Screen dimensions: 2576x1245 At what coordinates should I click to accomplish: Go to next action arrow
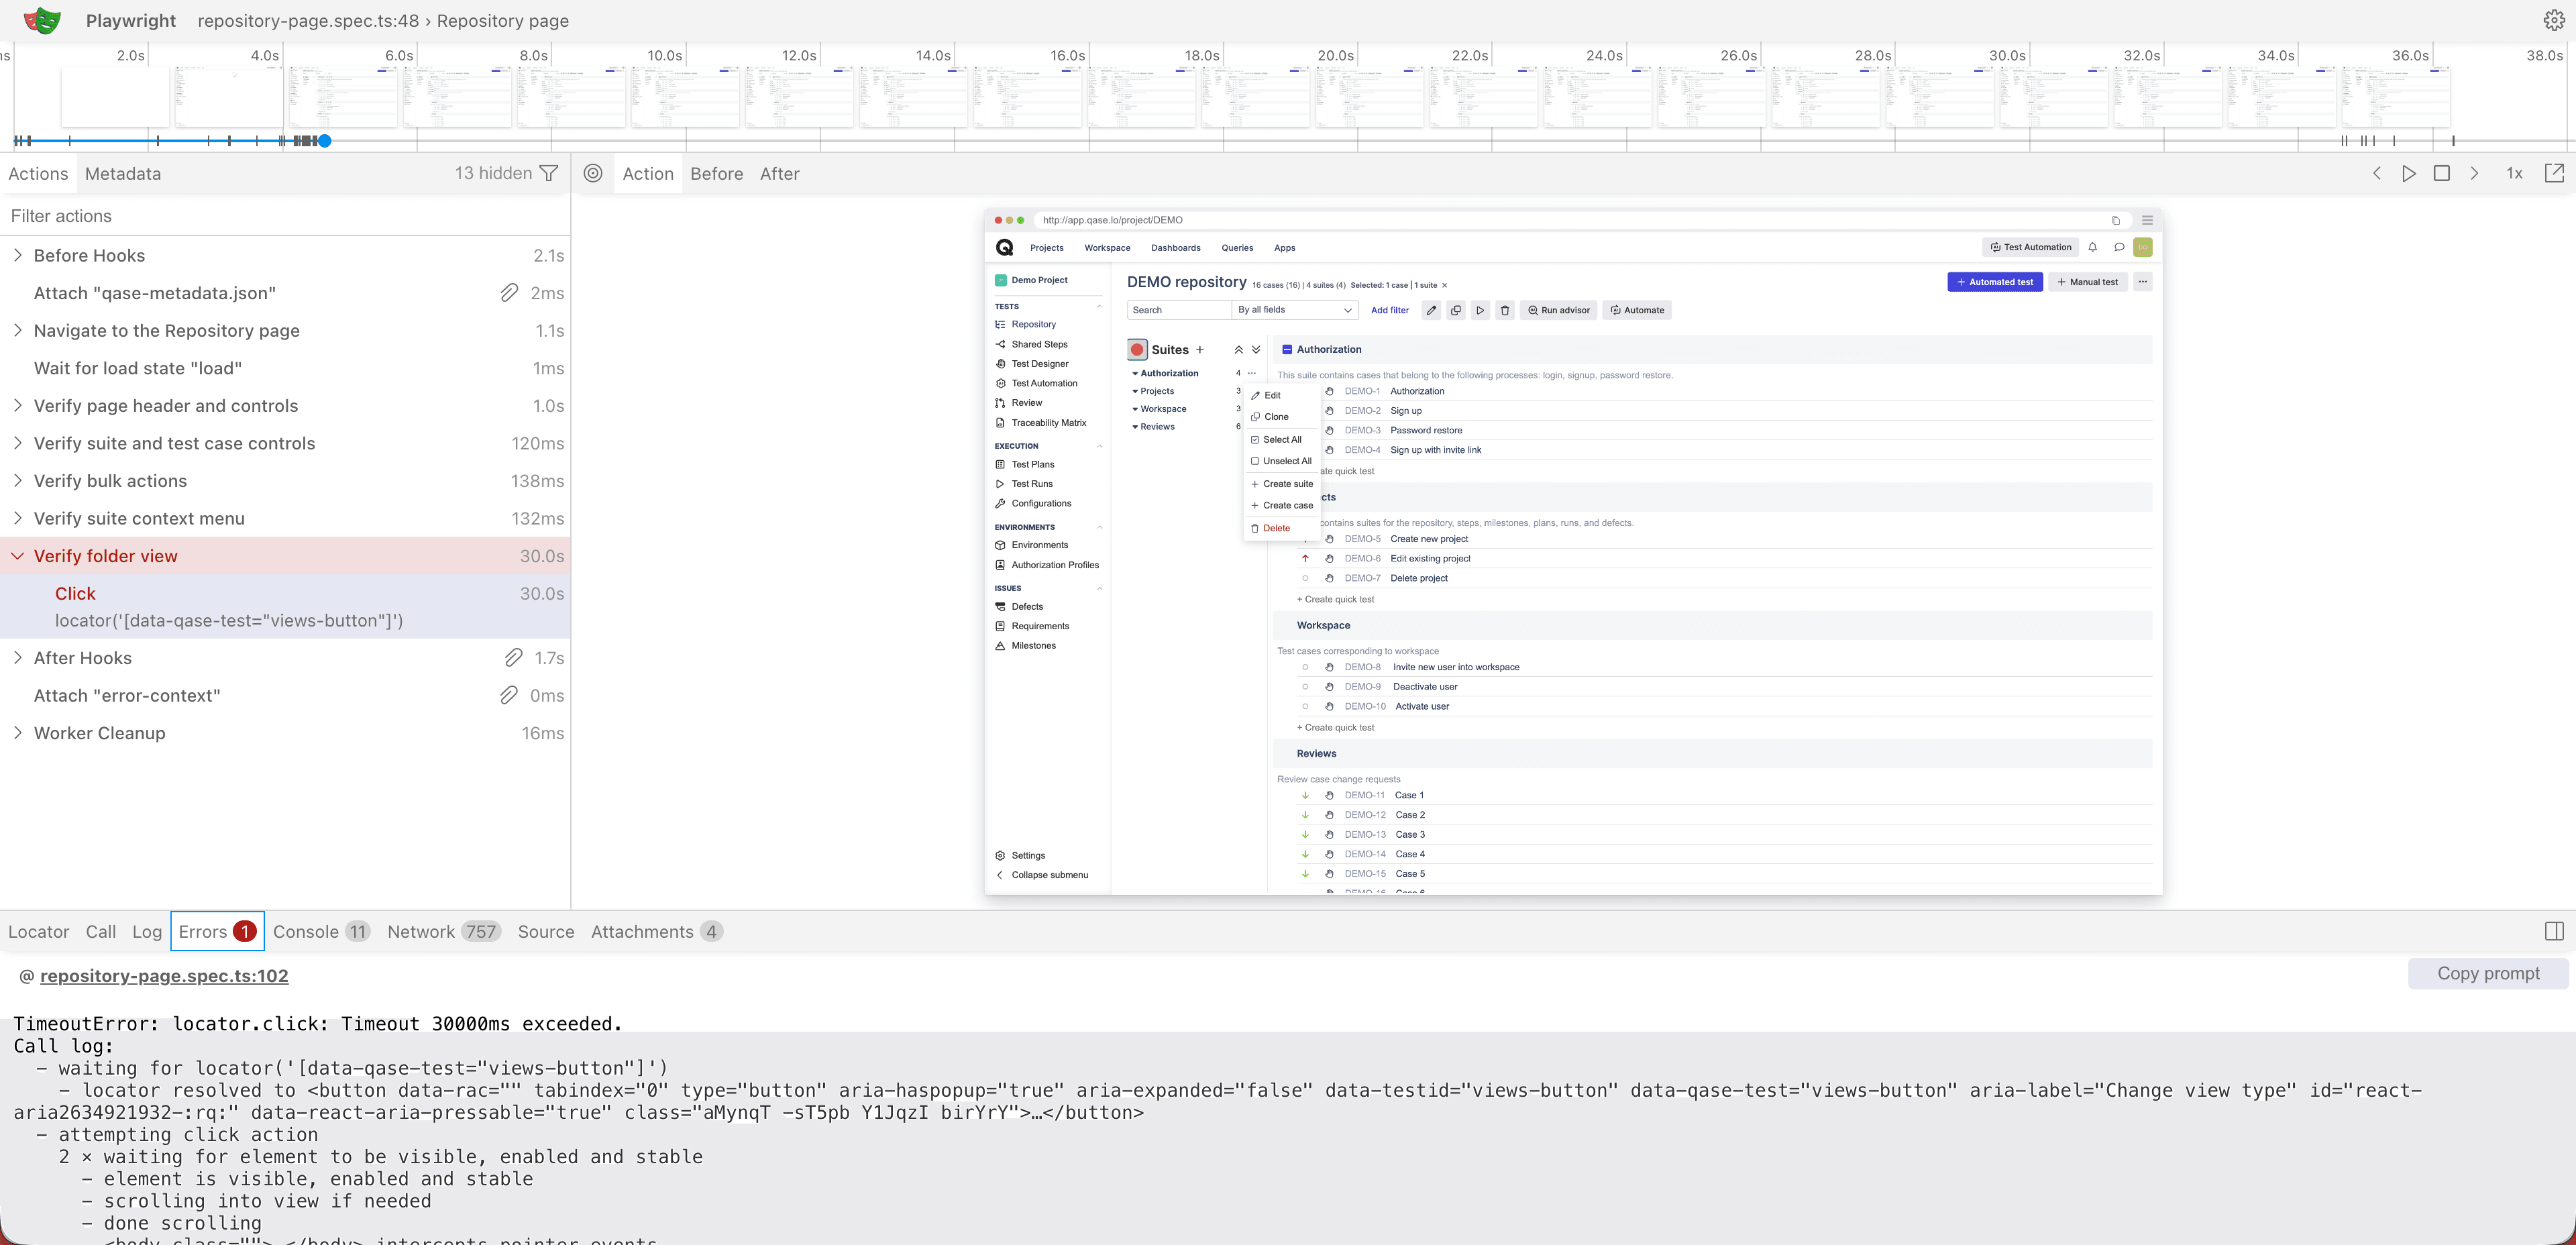click(x=2474, y=173)
